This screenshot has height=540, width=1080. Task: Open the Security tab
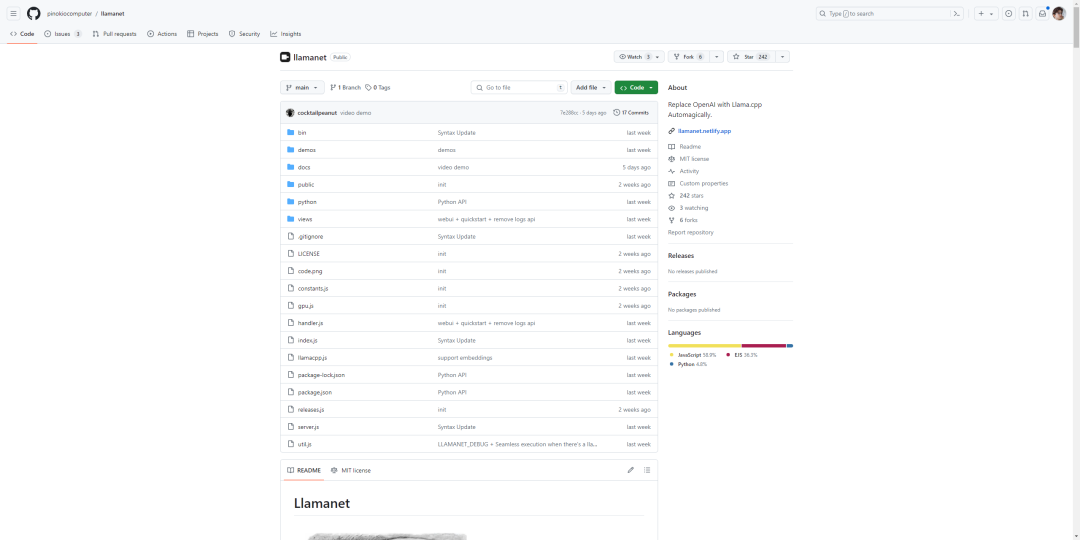245,34
